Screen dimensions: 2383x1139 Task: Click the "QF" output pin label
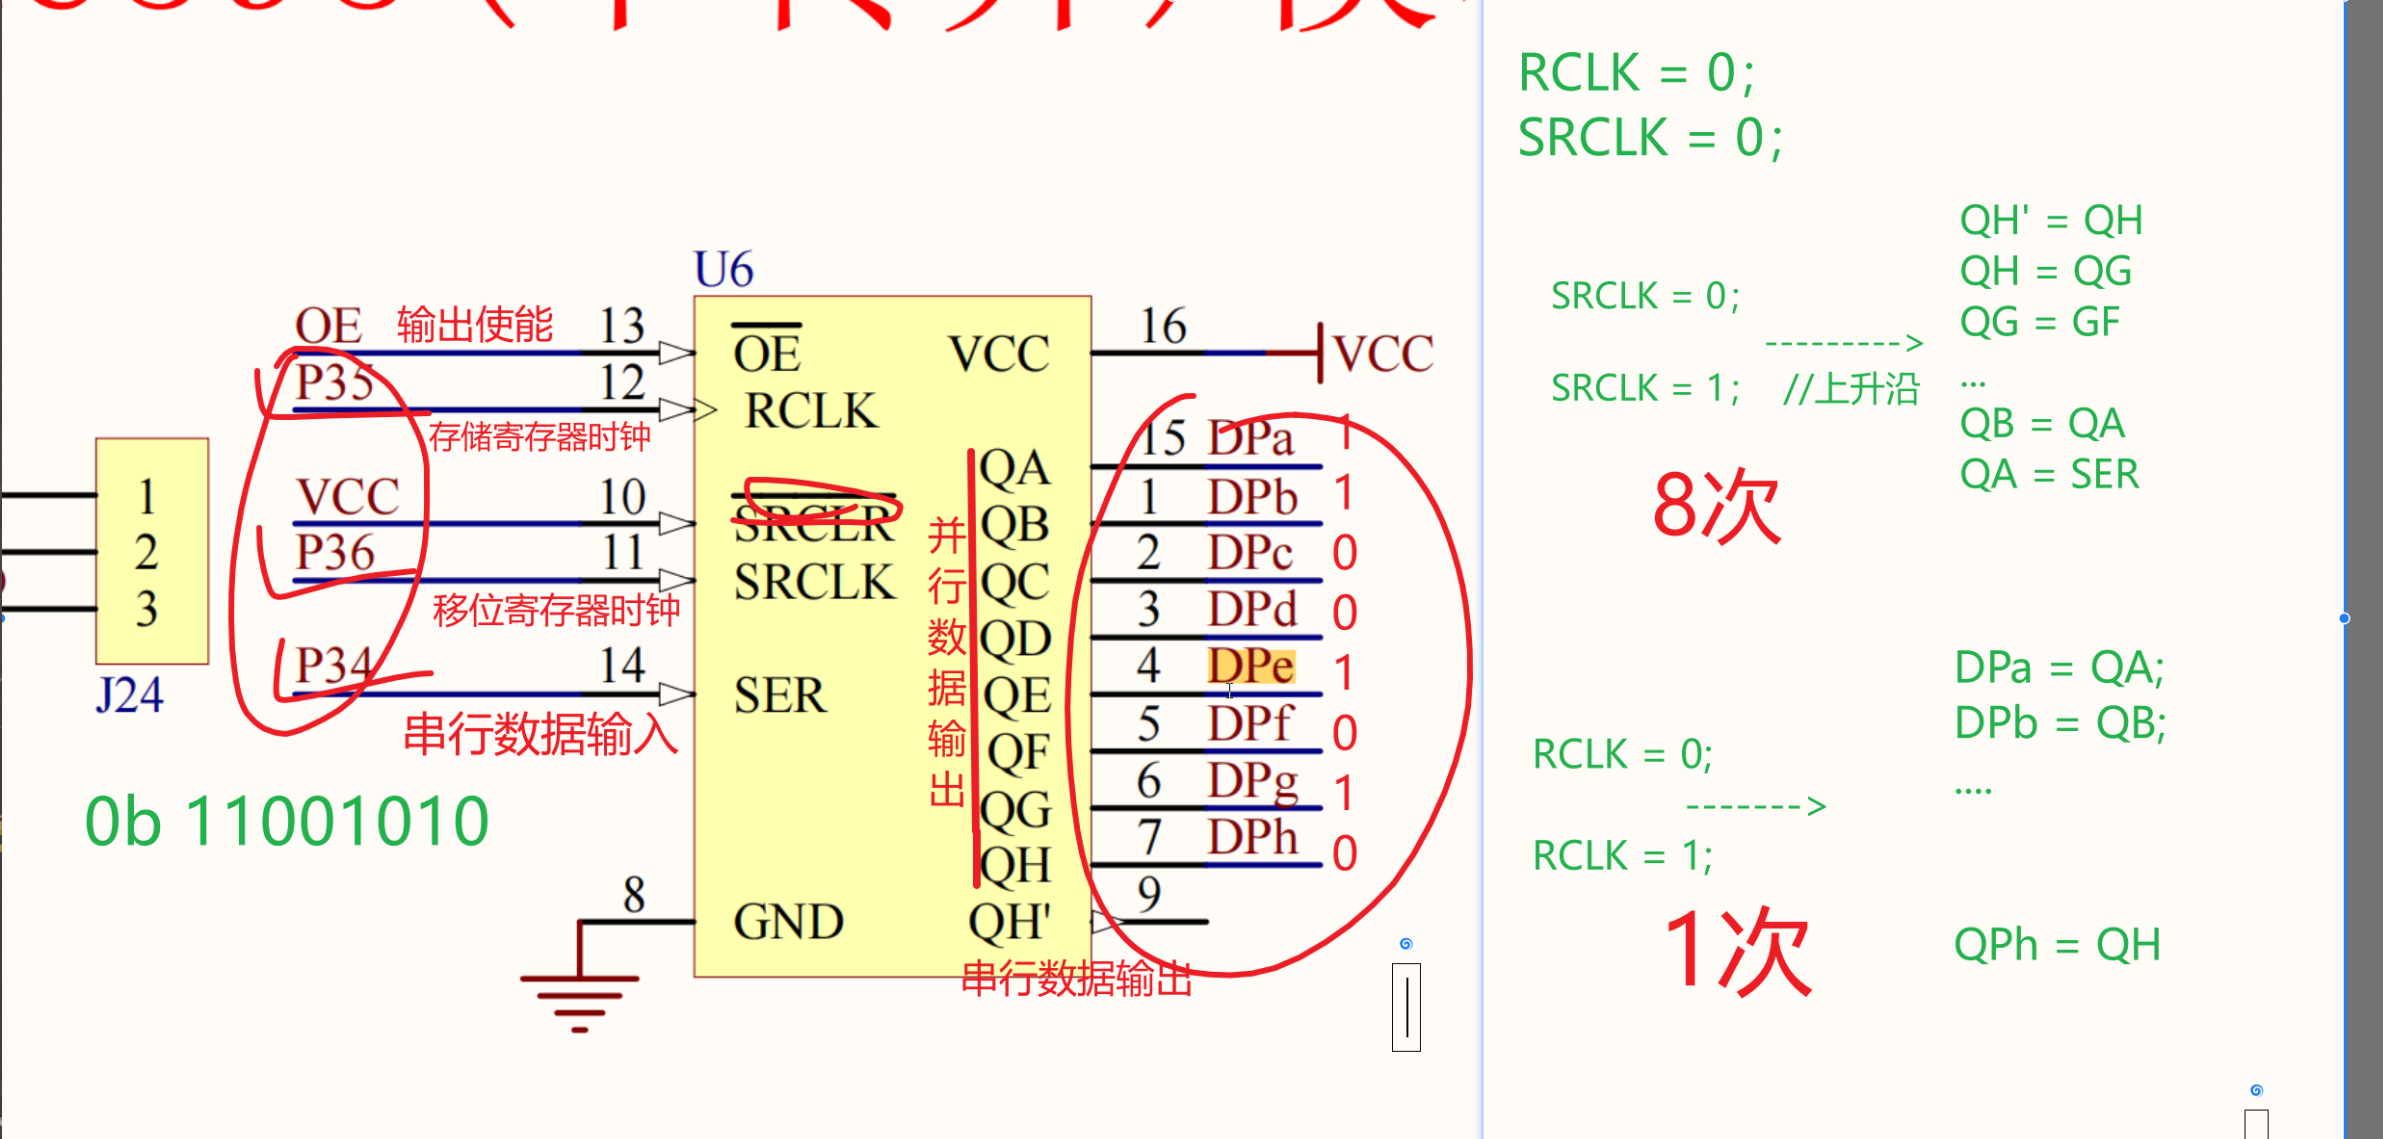click(1018, 753)
